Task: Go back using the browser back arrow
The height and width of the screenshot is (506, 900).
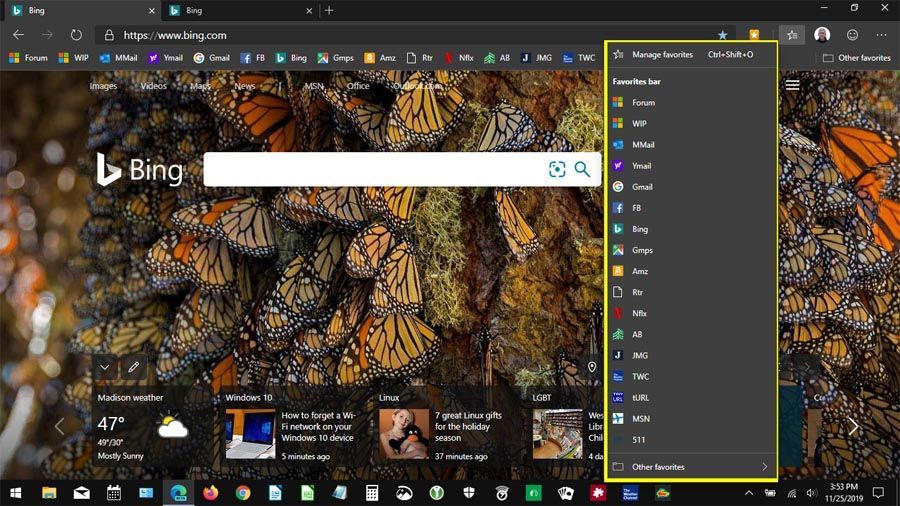Action: pyautogui.click(x=18, y=35)
